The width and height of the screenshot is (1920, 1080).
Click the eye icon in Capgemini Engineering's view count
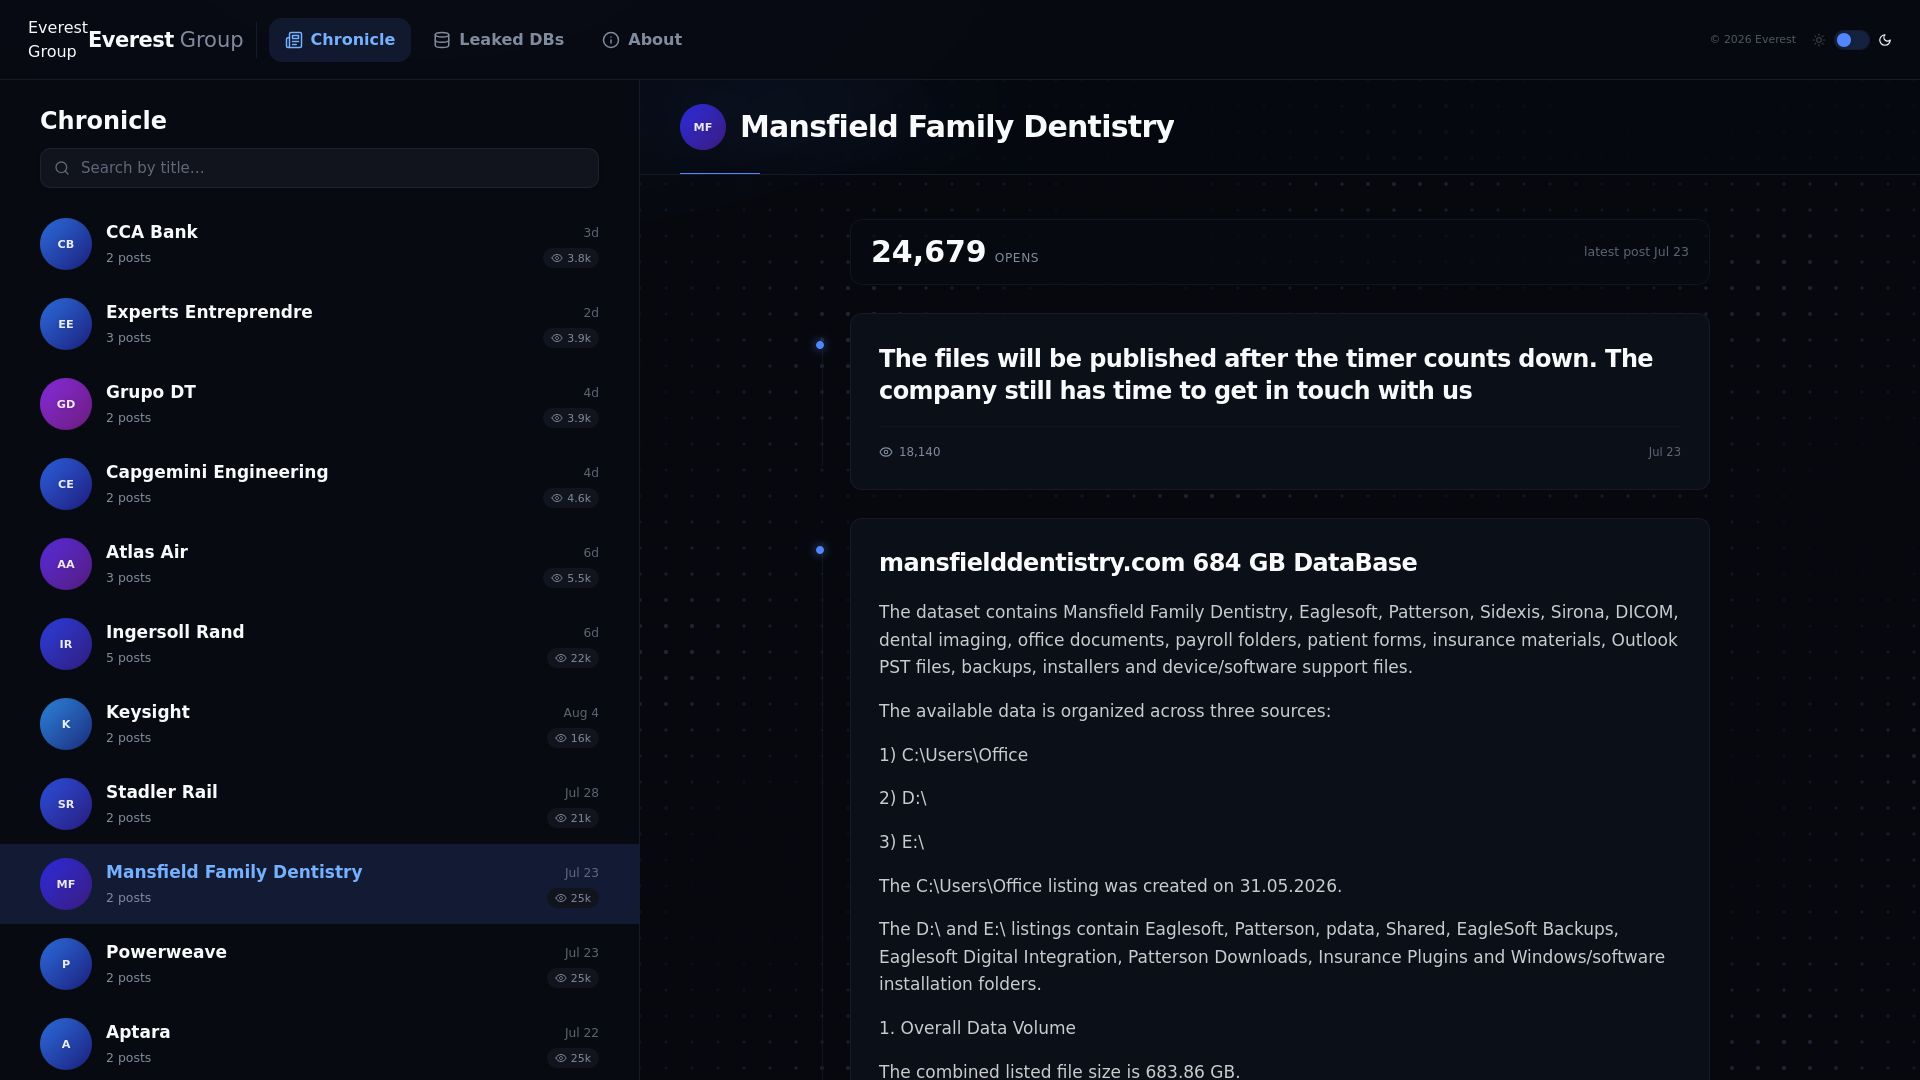(557, 498)
